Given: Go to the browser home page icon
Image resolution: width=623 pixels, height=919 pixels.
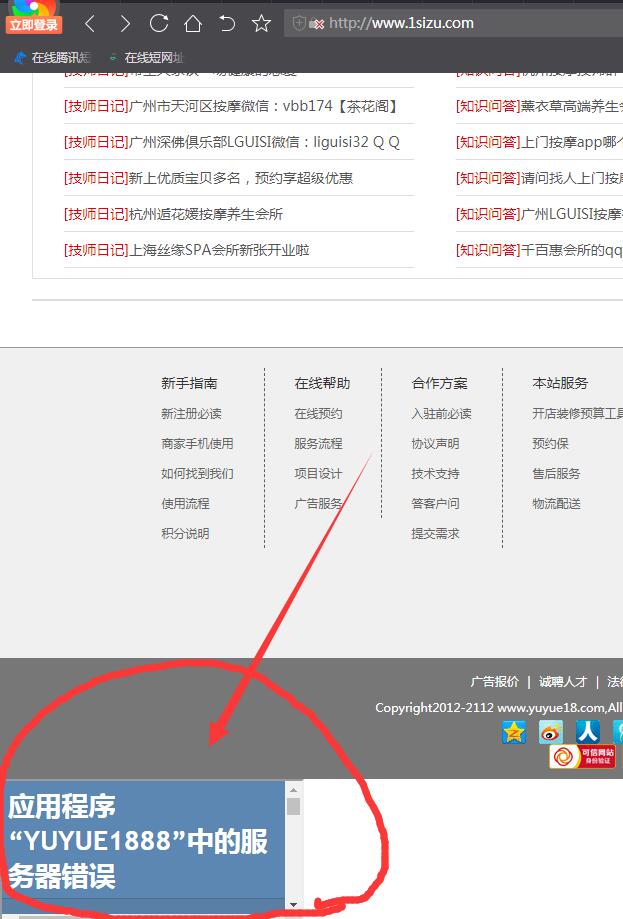Looking at the screenshot, I should (193, 23).
